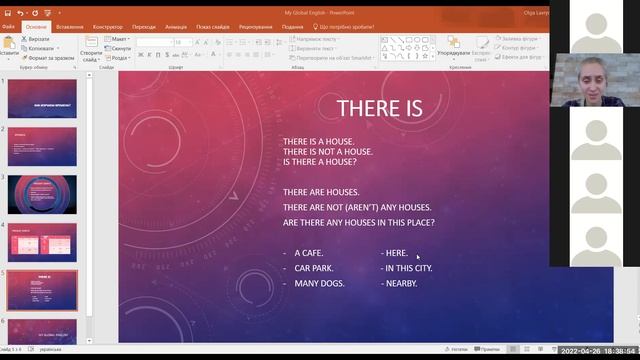
Task: Open the Customize Quick Access Toolbar arrow
Action: click(x=60, y=13)
